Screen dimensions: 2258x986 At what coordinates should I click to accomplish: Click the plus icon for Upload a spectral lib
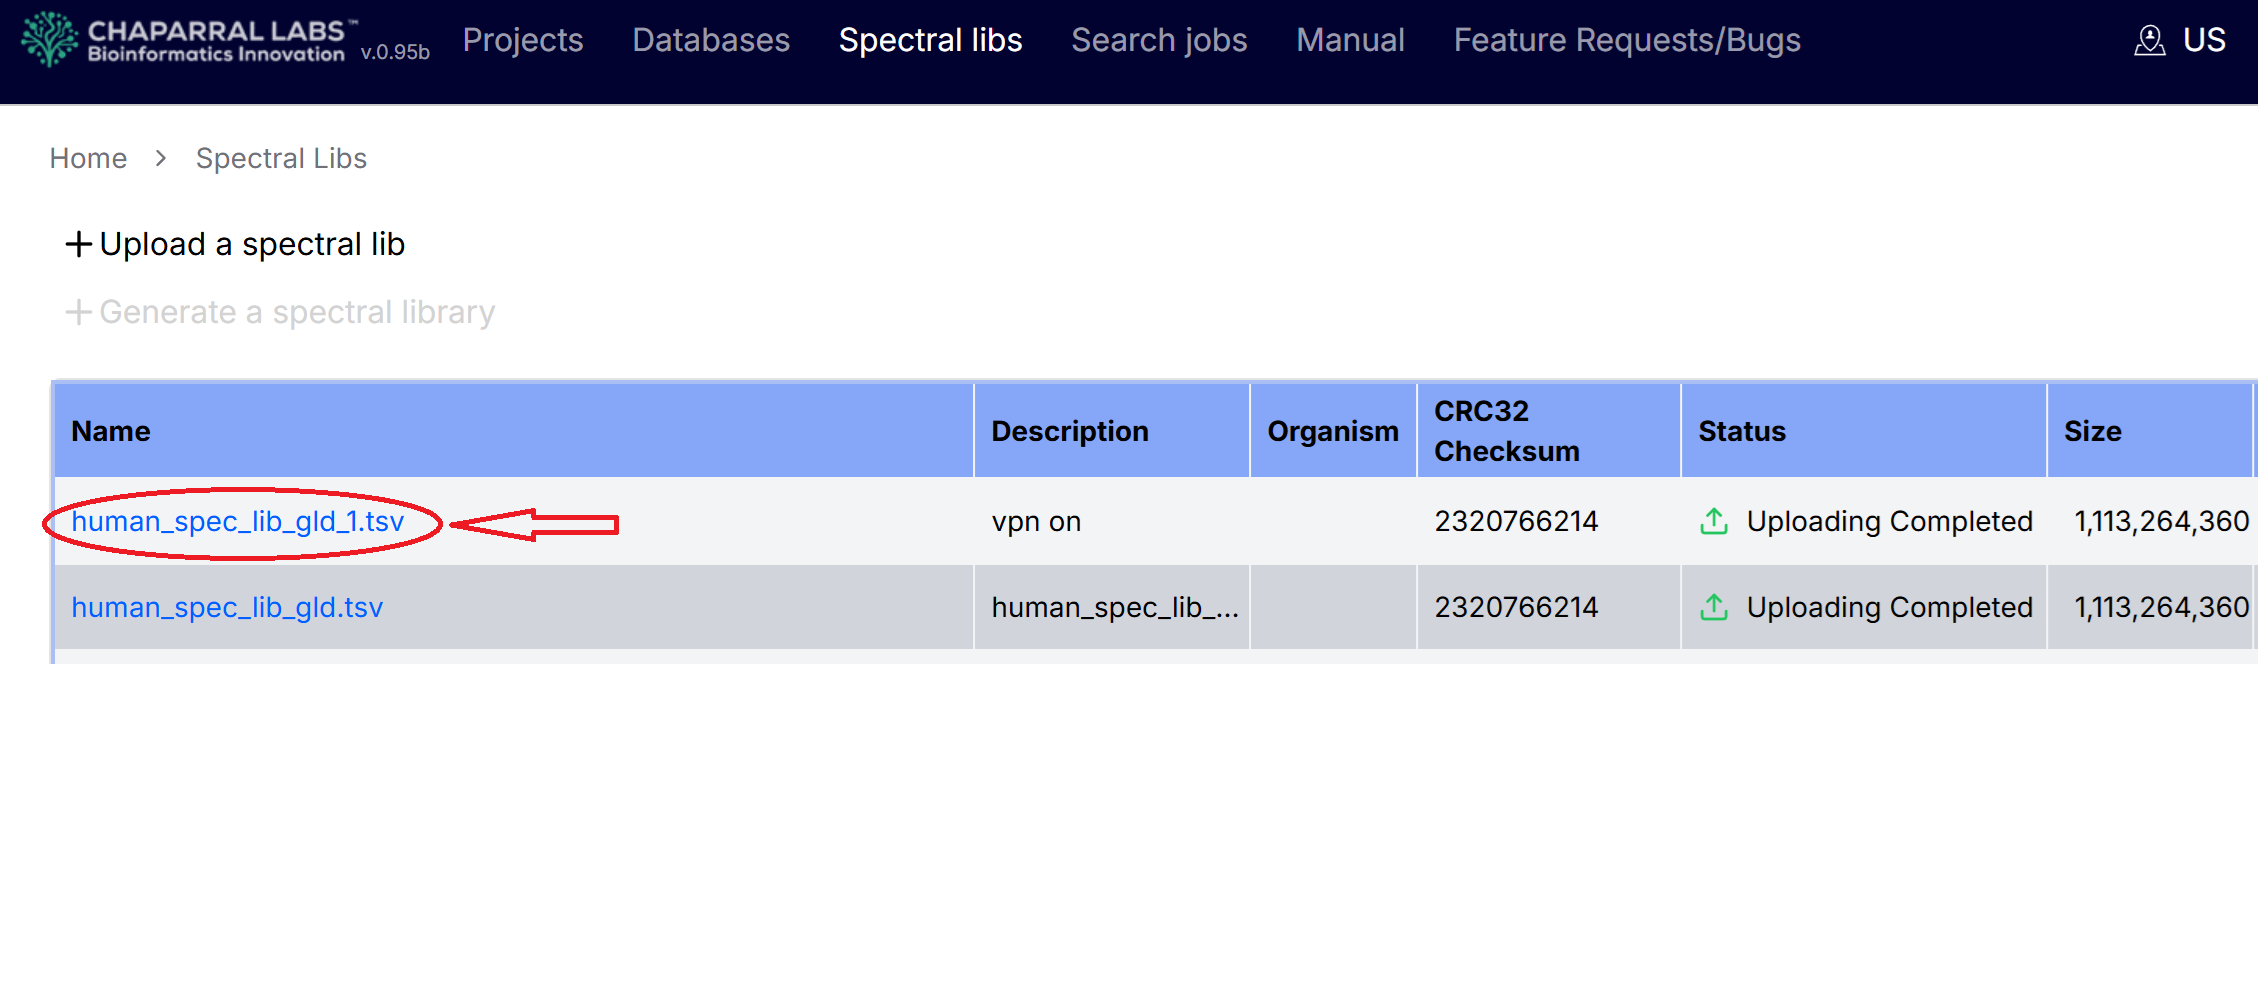point(78,244)
